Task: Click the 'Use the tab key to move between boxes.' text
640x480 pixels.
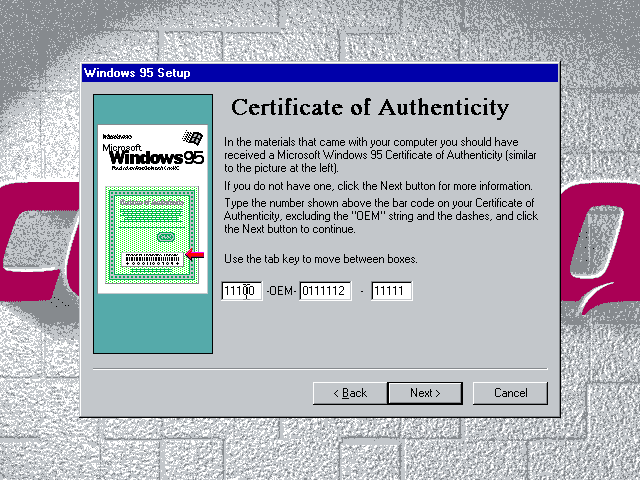Action: tap(320, 259)
